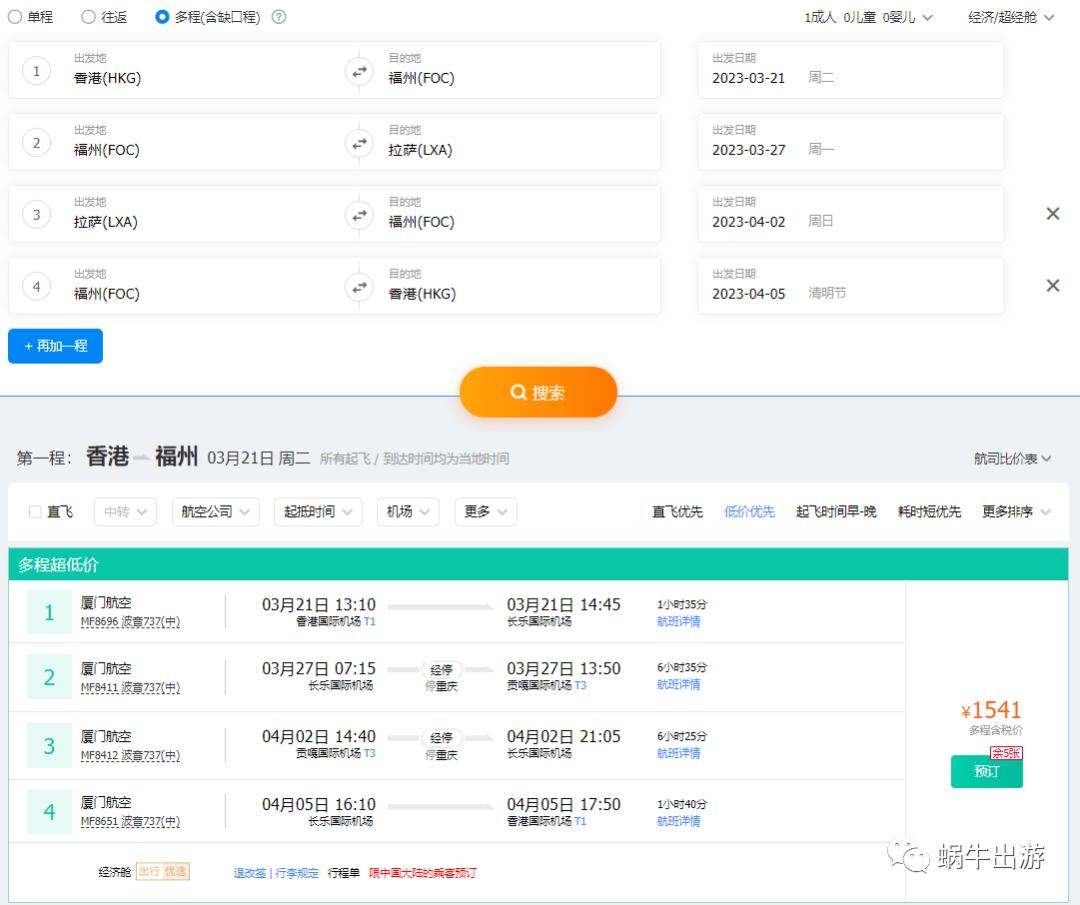Screen dimensions: 1080x905
Task: Delete the fourth segment using X icon
Action: 1052,286
